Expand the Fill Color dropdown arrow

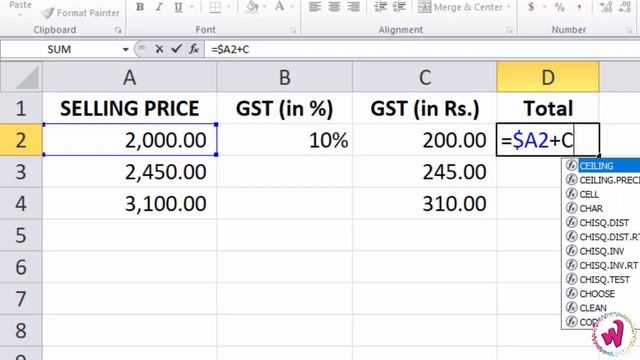point(264,7)
